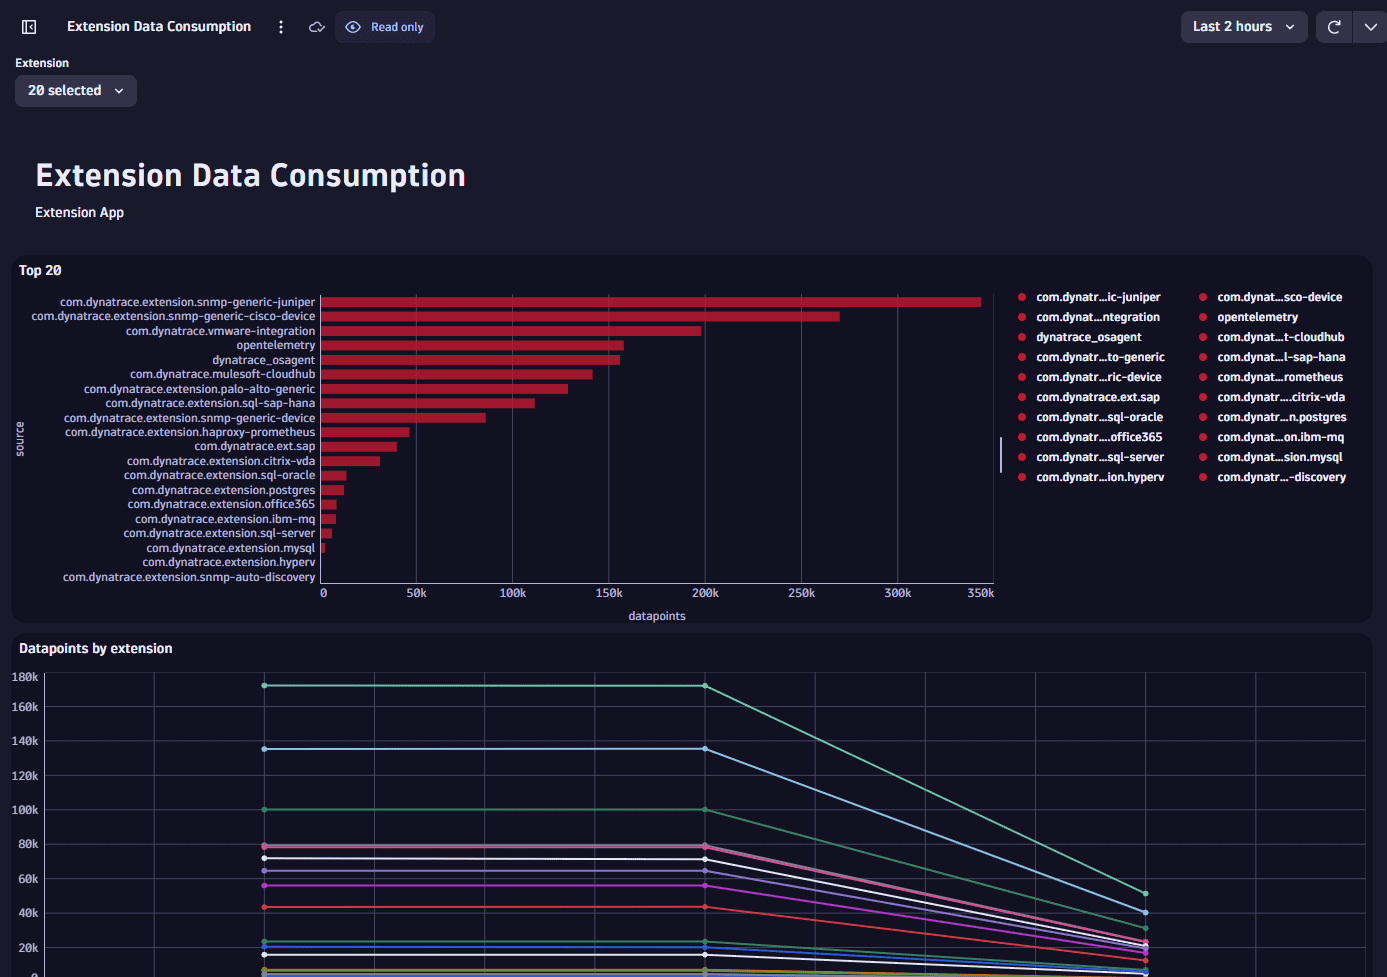Toggle com.dynatr....office365 legend entry
The image size is (1387, 977).
[1090, 437]
